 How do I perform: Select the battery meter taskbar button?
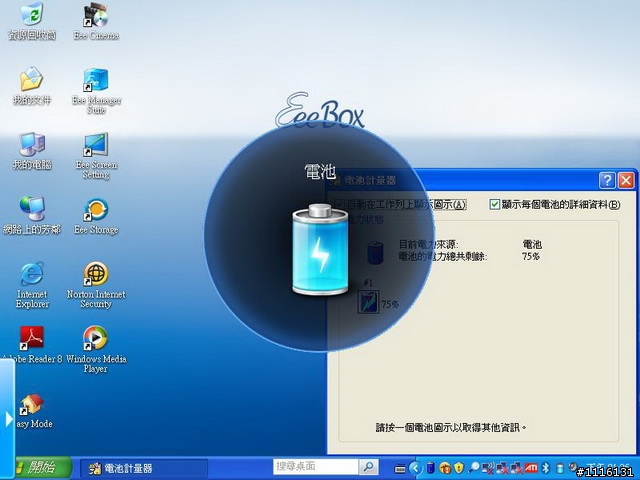point(144,468)
